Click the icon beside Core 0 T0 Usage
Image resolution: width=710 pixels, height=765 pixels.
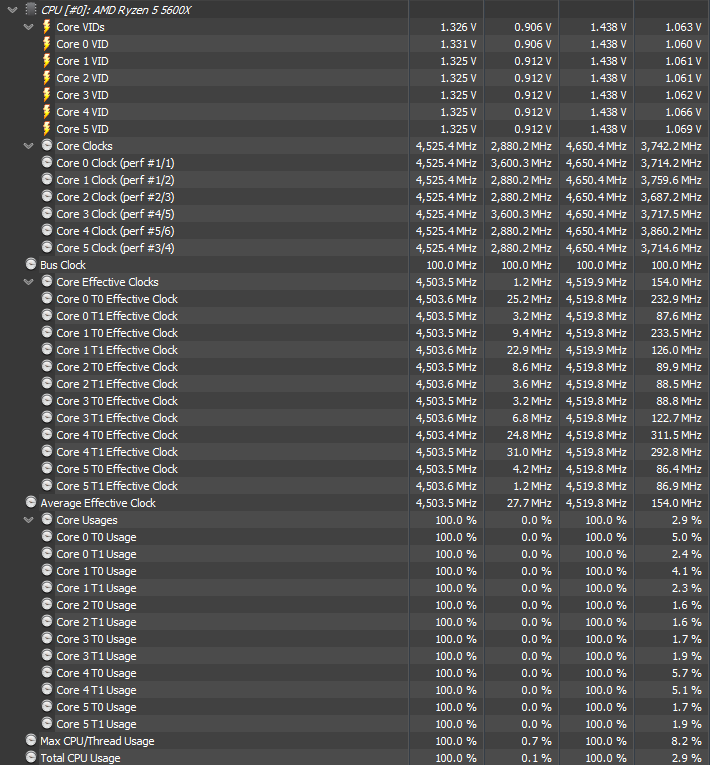[47, 536]
